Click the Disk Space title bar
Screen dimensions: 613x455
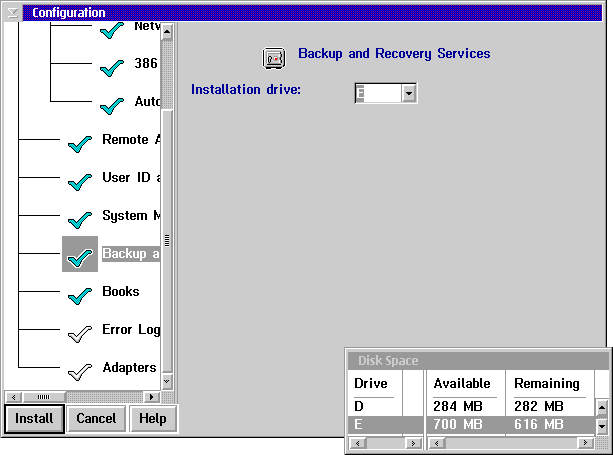pyautogui.click(x=478, y=360)
